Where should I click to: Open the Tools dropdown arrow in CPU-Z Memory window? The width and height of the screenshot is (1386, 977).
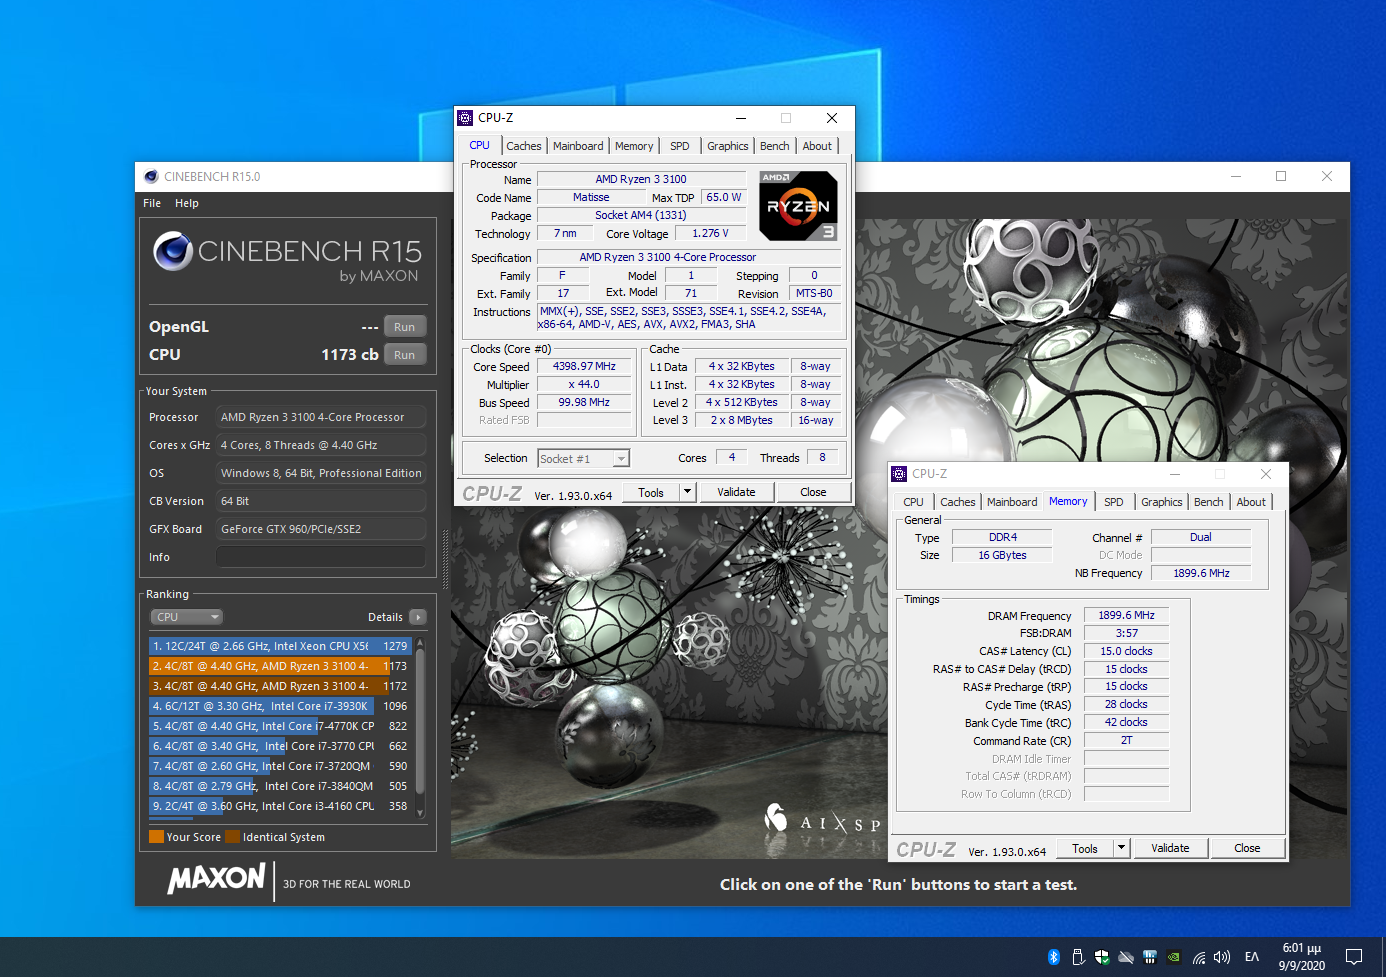1122,848
